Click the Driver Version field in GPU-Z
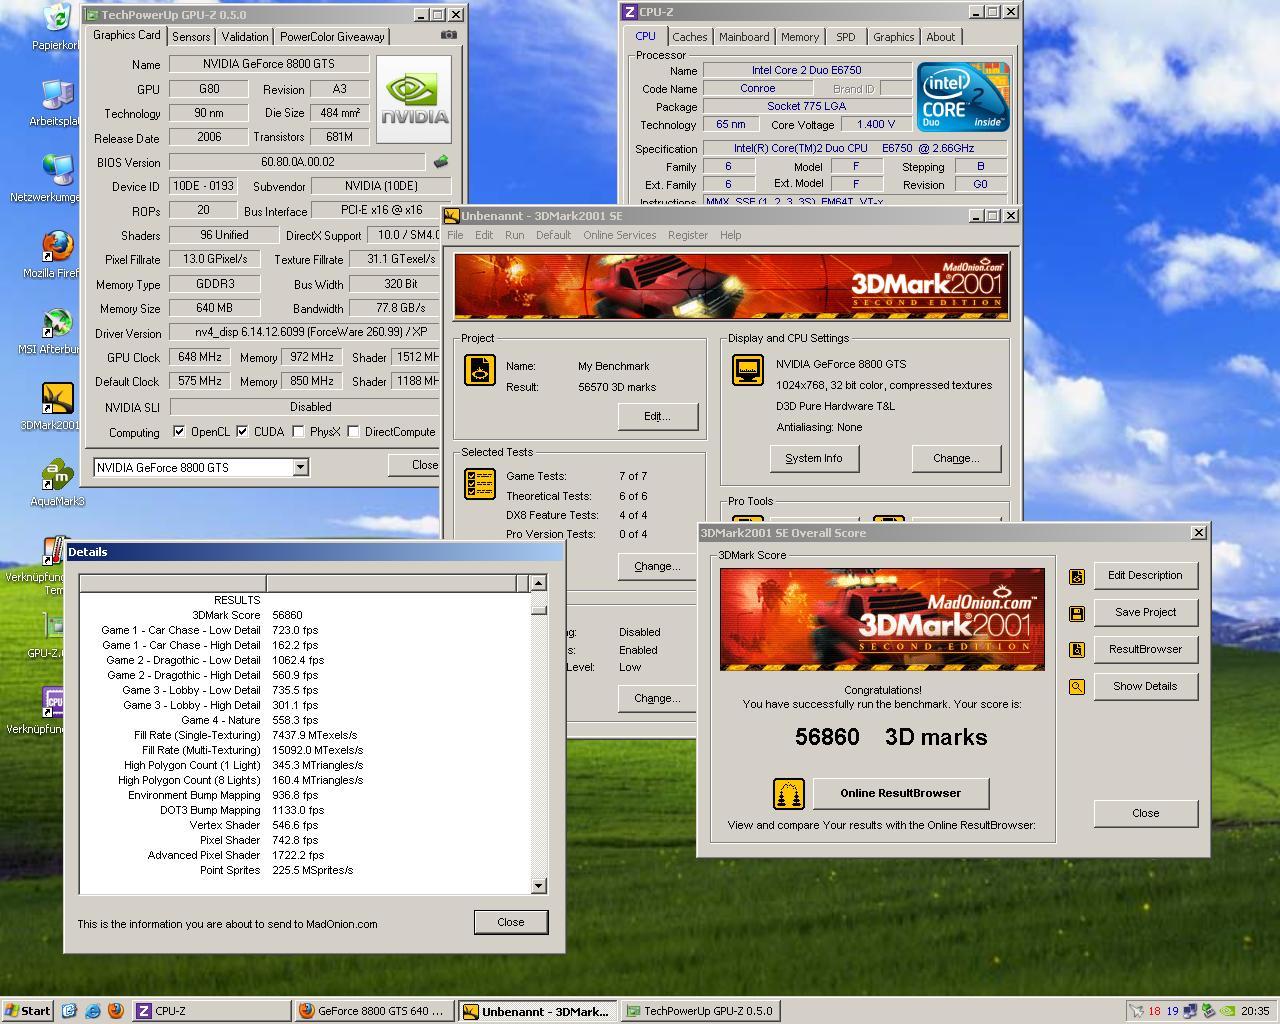1280x1024 pixels. pyautogui.click(x=303, y=332)
